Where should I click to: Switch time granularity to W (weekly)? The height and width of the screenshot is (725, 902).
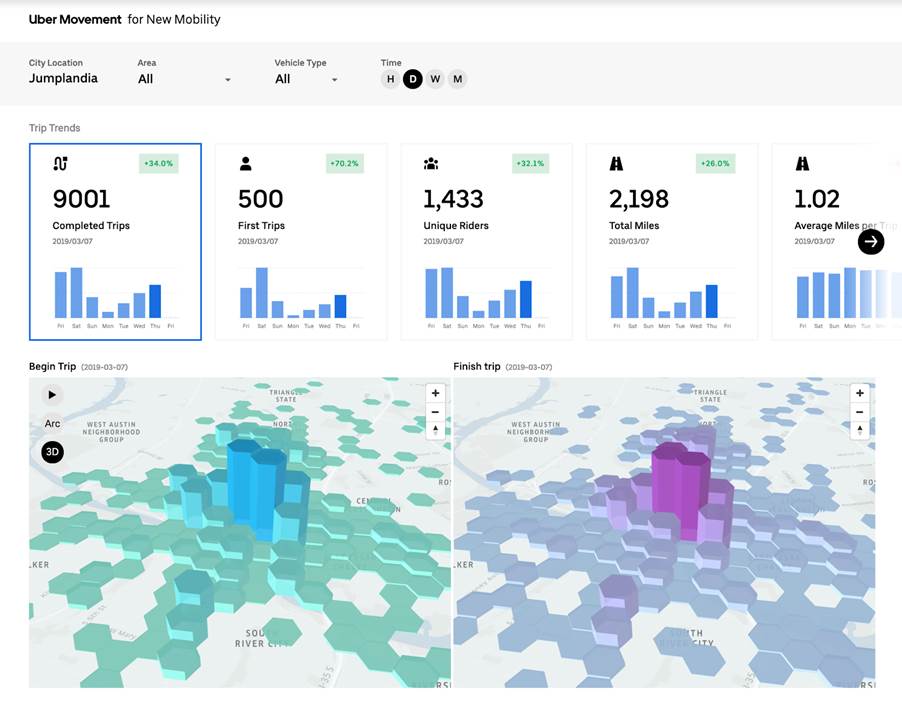pos(435,79)
